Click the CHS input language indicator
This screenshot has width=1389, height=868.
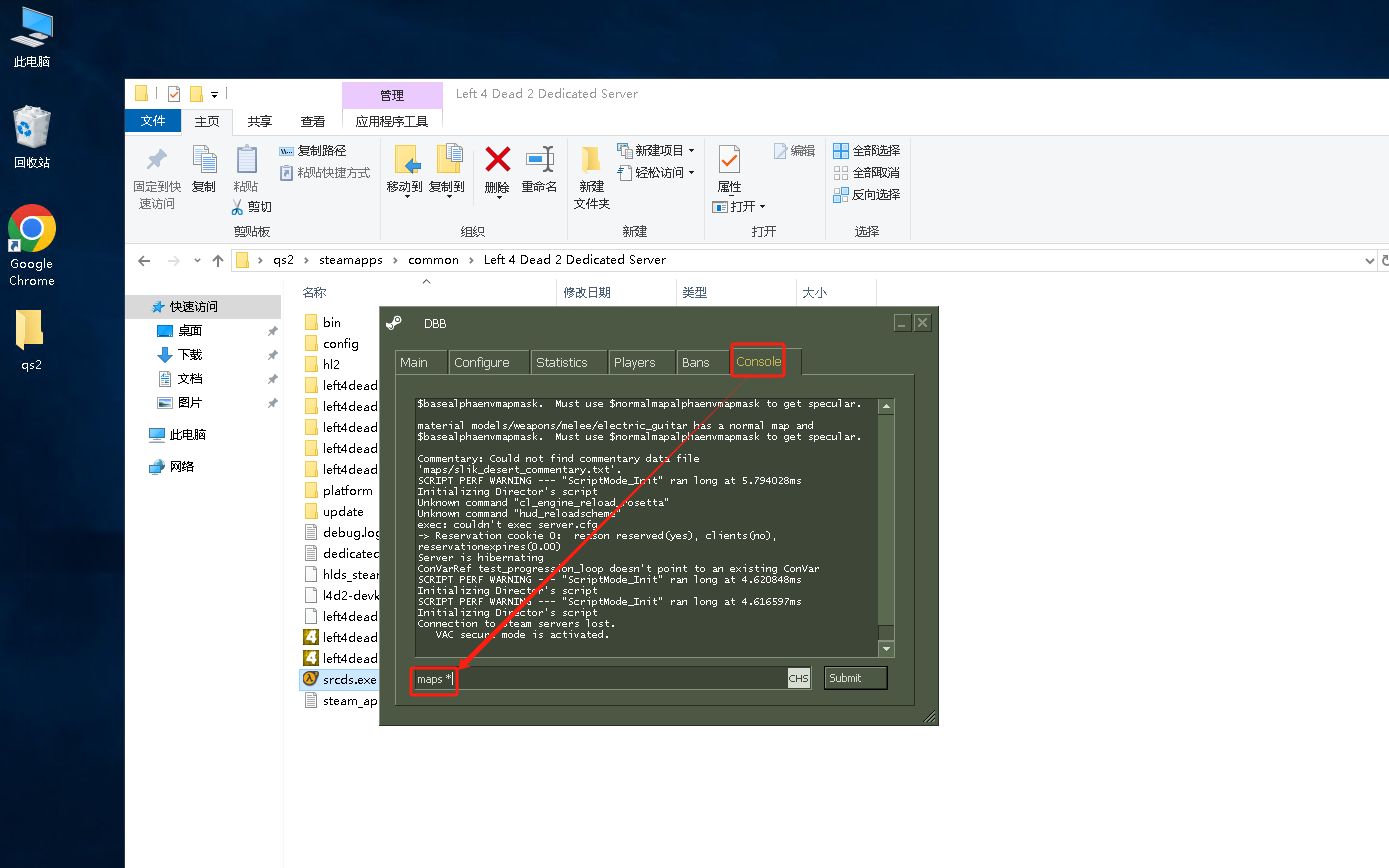pos(798,678)
